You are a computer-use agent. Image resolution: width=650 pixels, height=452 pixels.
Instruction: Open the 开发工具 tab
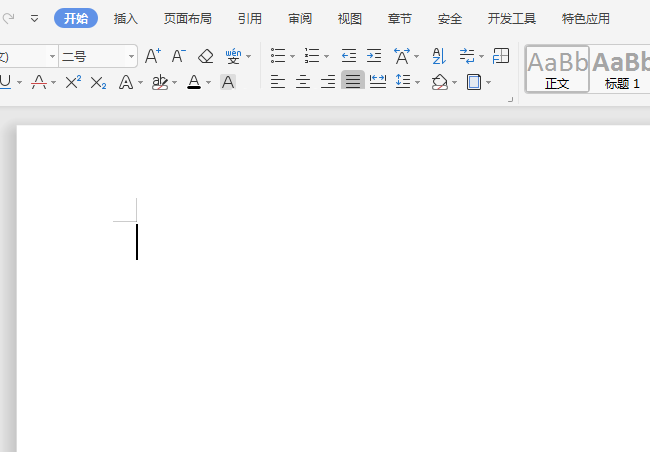(512, 19)
